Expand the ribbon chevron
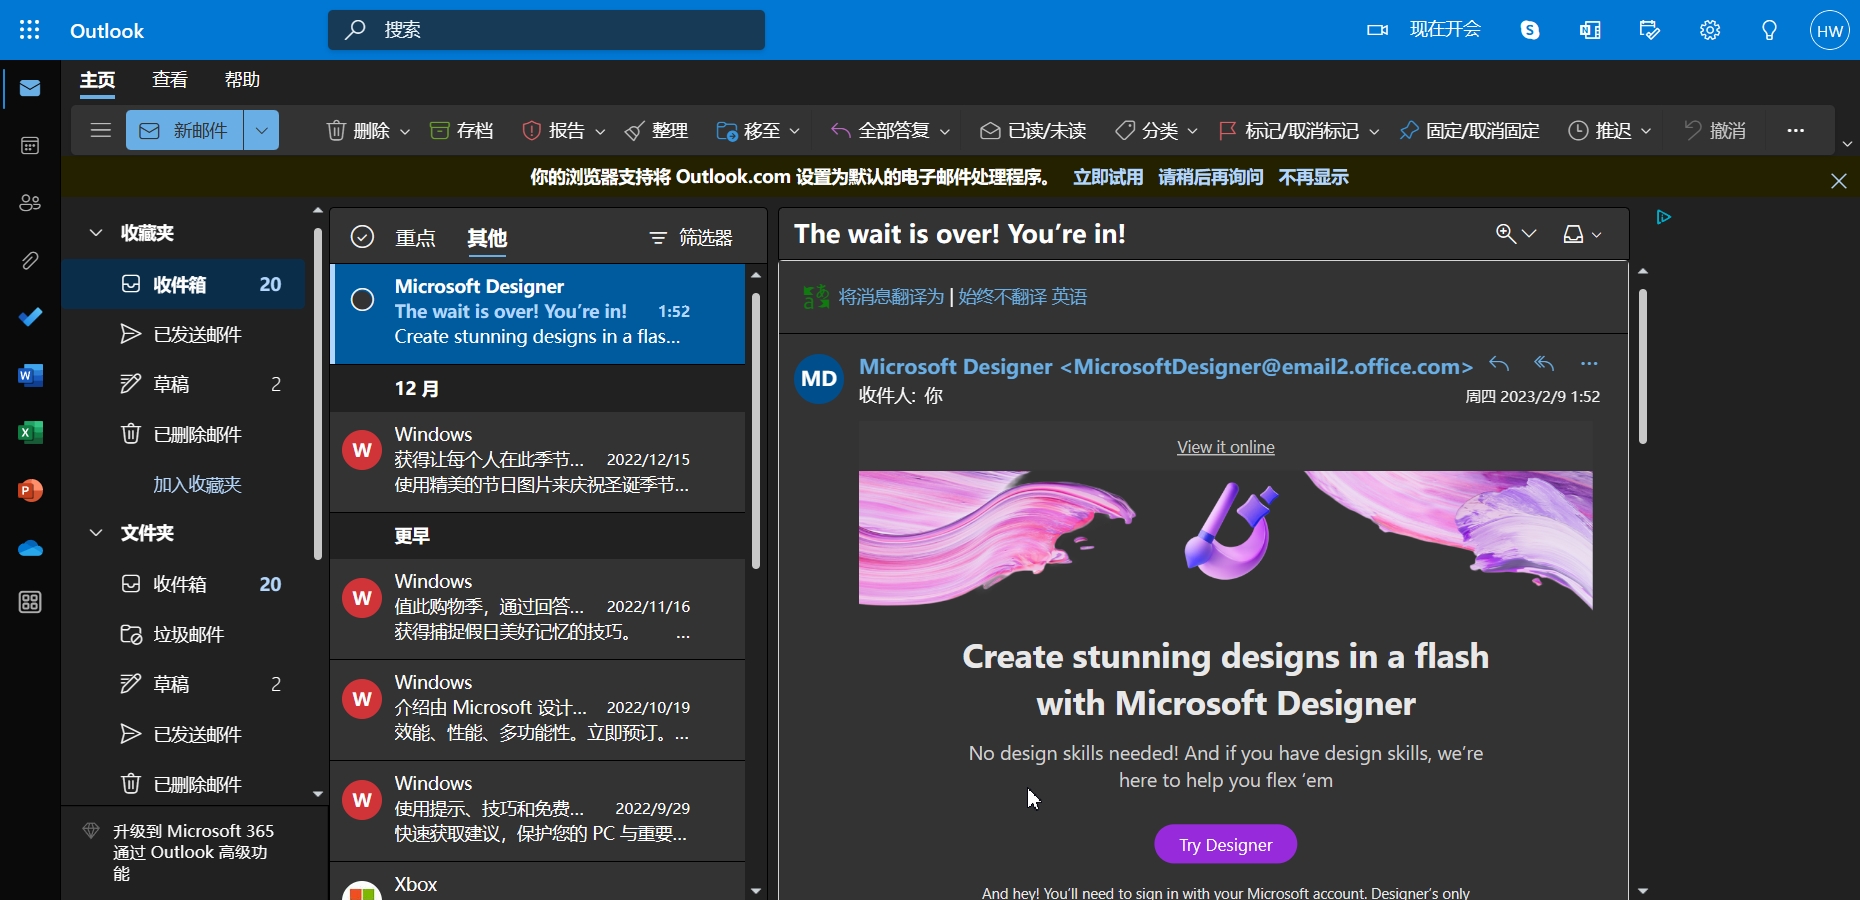 coord(1847,144)
